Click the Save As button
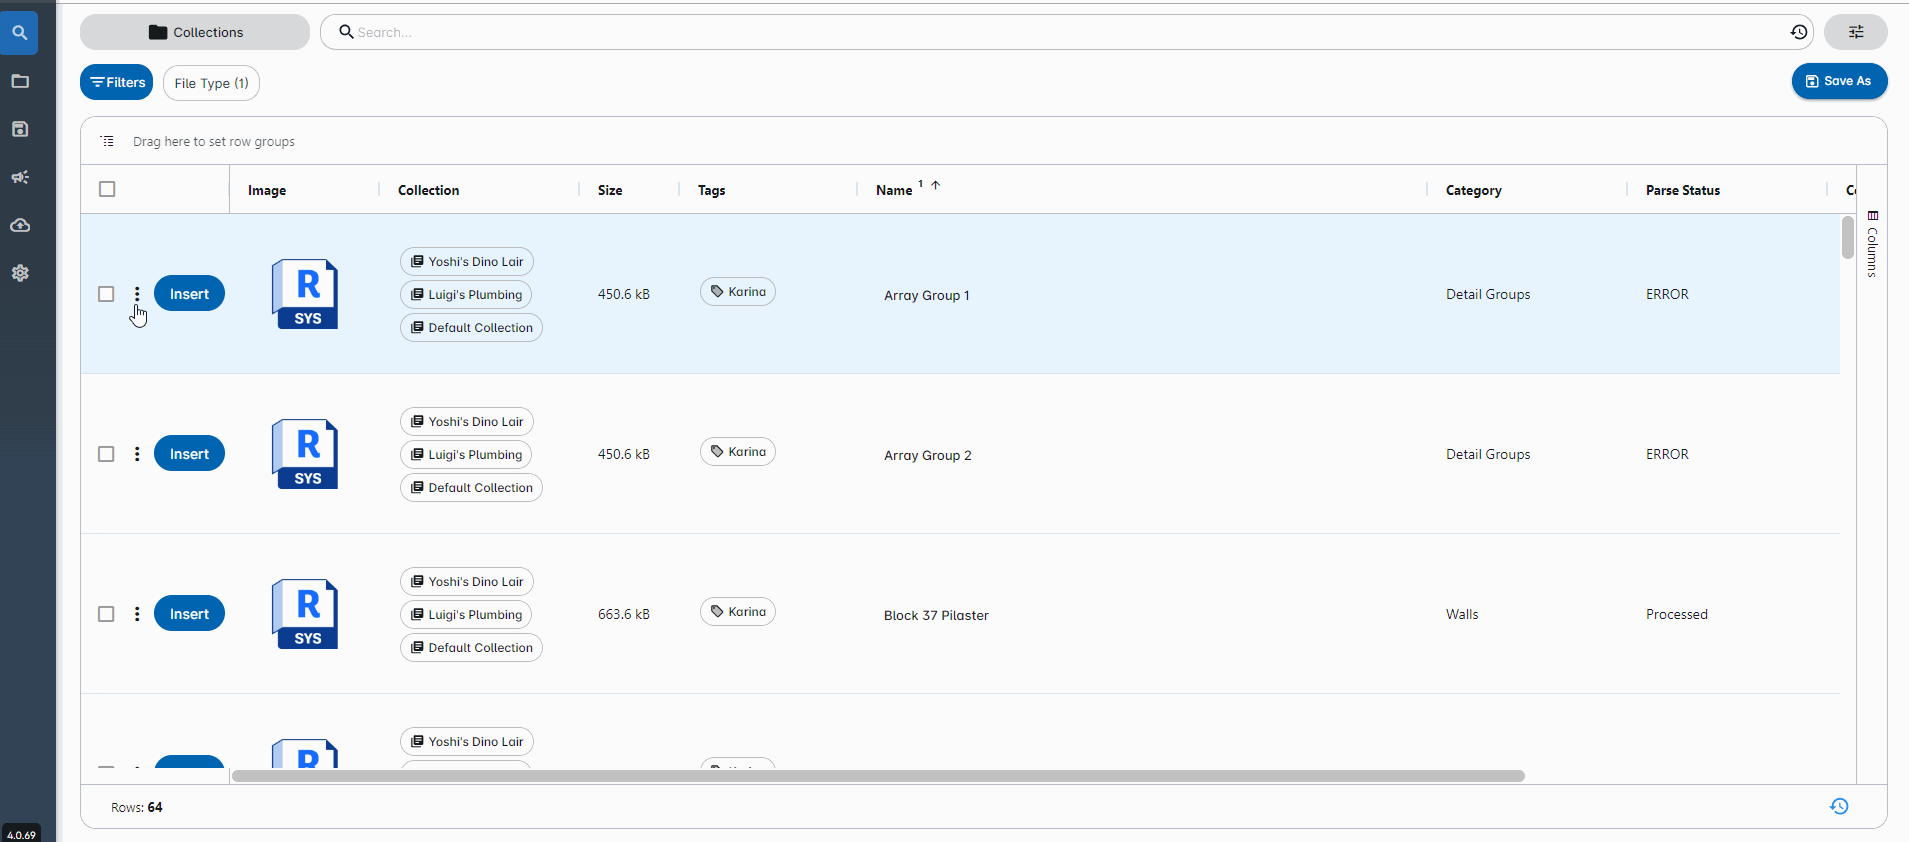This screenshot has height=842, width=1909. pos(1839,81)
